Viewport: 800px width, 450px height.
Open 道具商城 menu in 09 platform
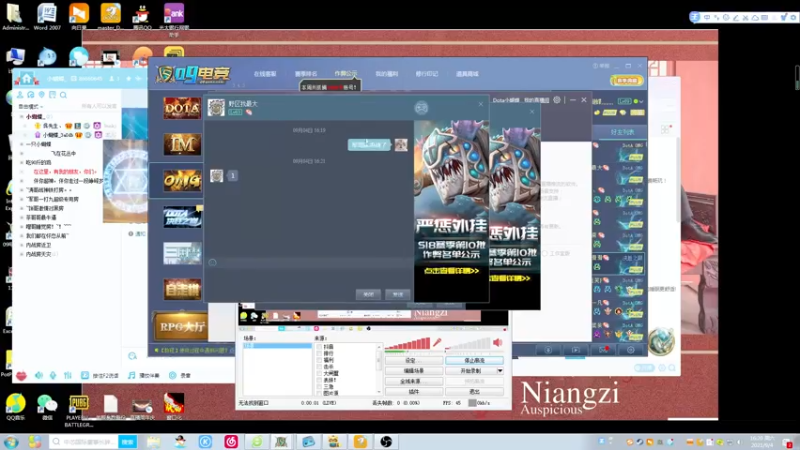tap(467, 74)
